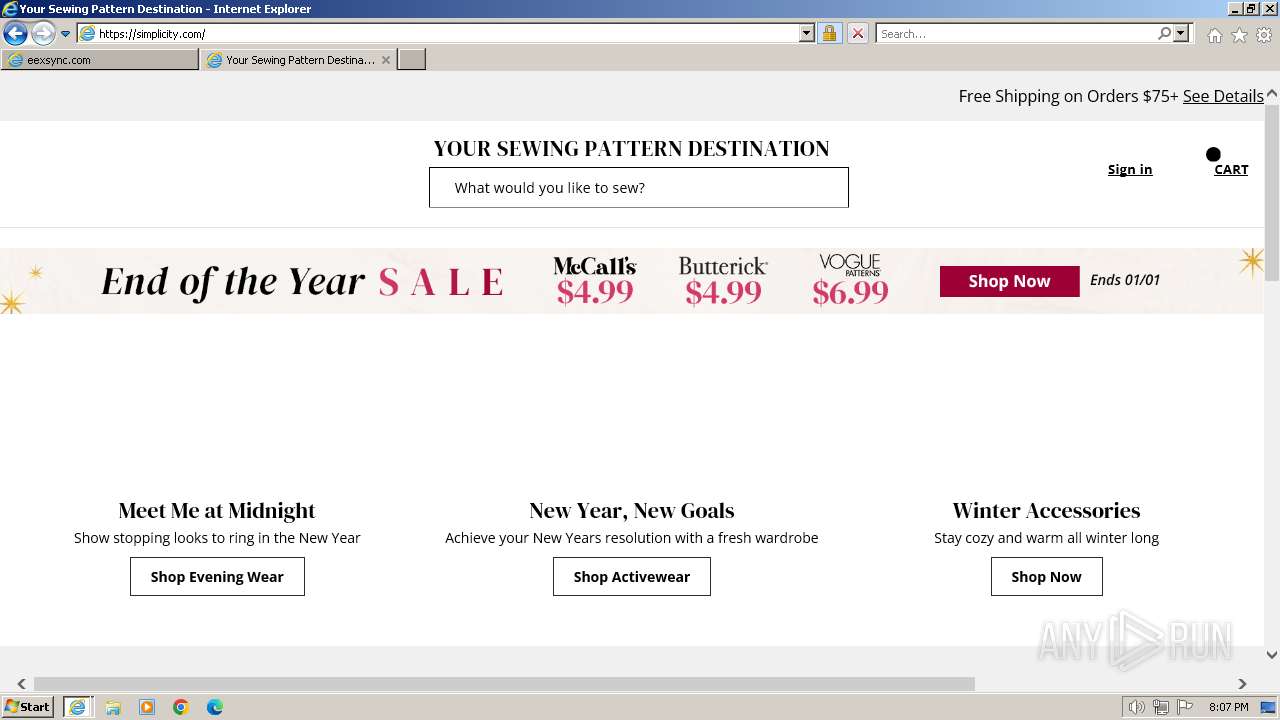Click the Show desktop icon by the clock
The image size is (1280, 720).
[x=1268, y=707]
